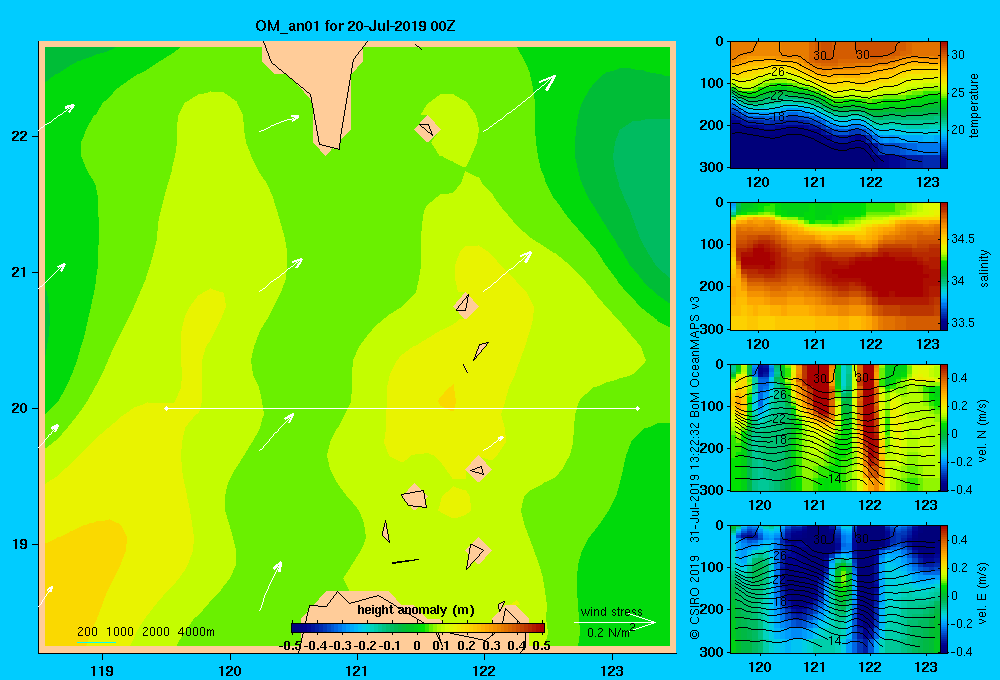
Task: Click the temperature color scale bar
Action: pos(943,105)
